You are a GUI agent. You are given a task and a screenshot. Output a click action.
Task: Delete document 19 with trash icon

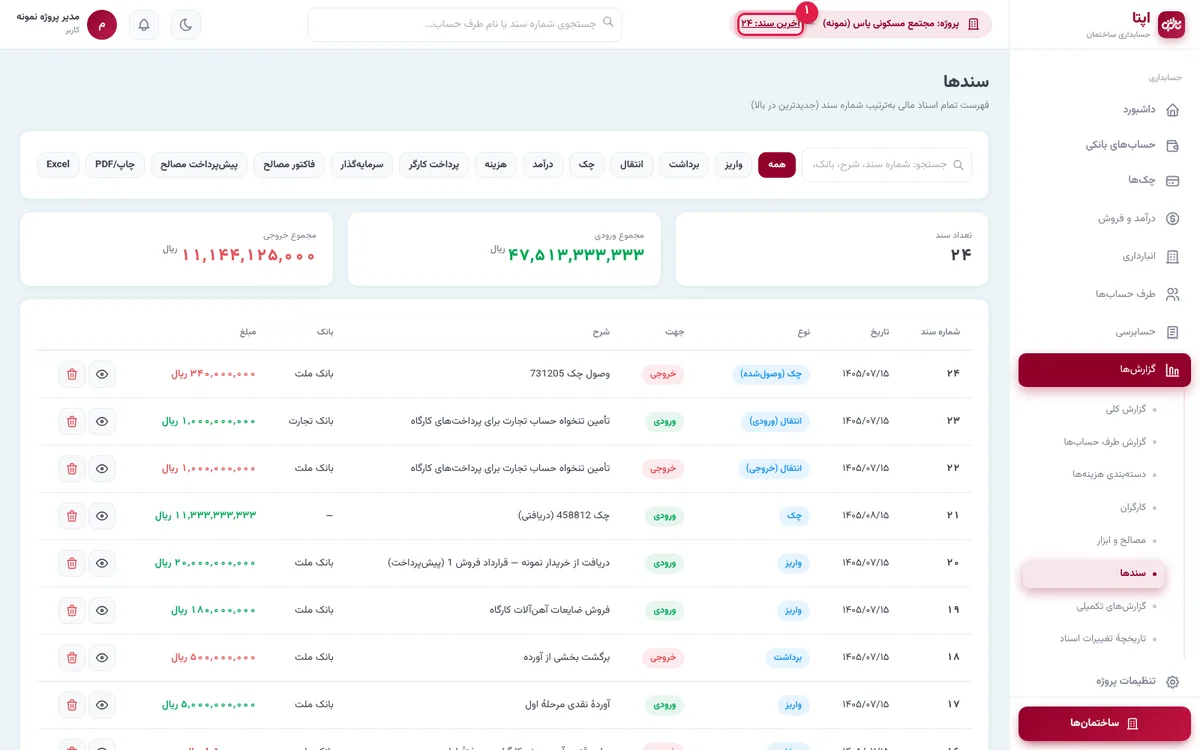point(72,610)
